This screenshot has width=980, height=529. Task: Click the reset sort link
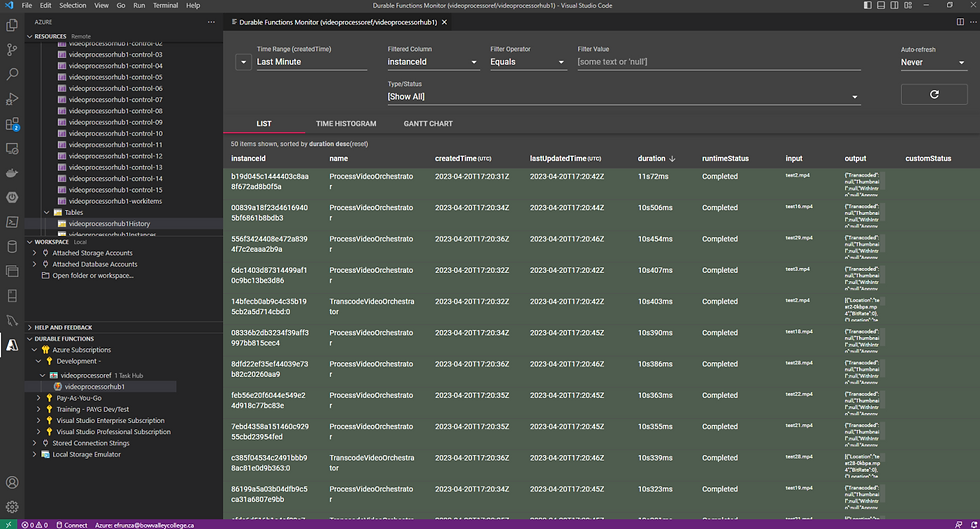358,144
